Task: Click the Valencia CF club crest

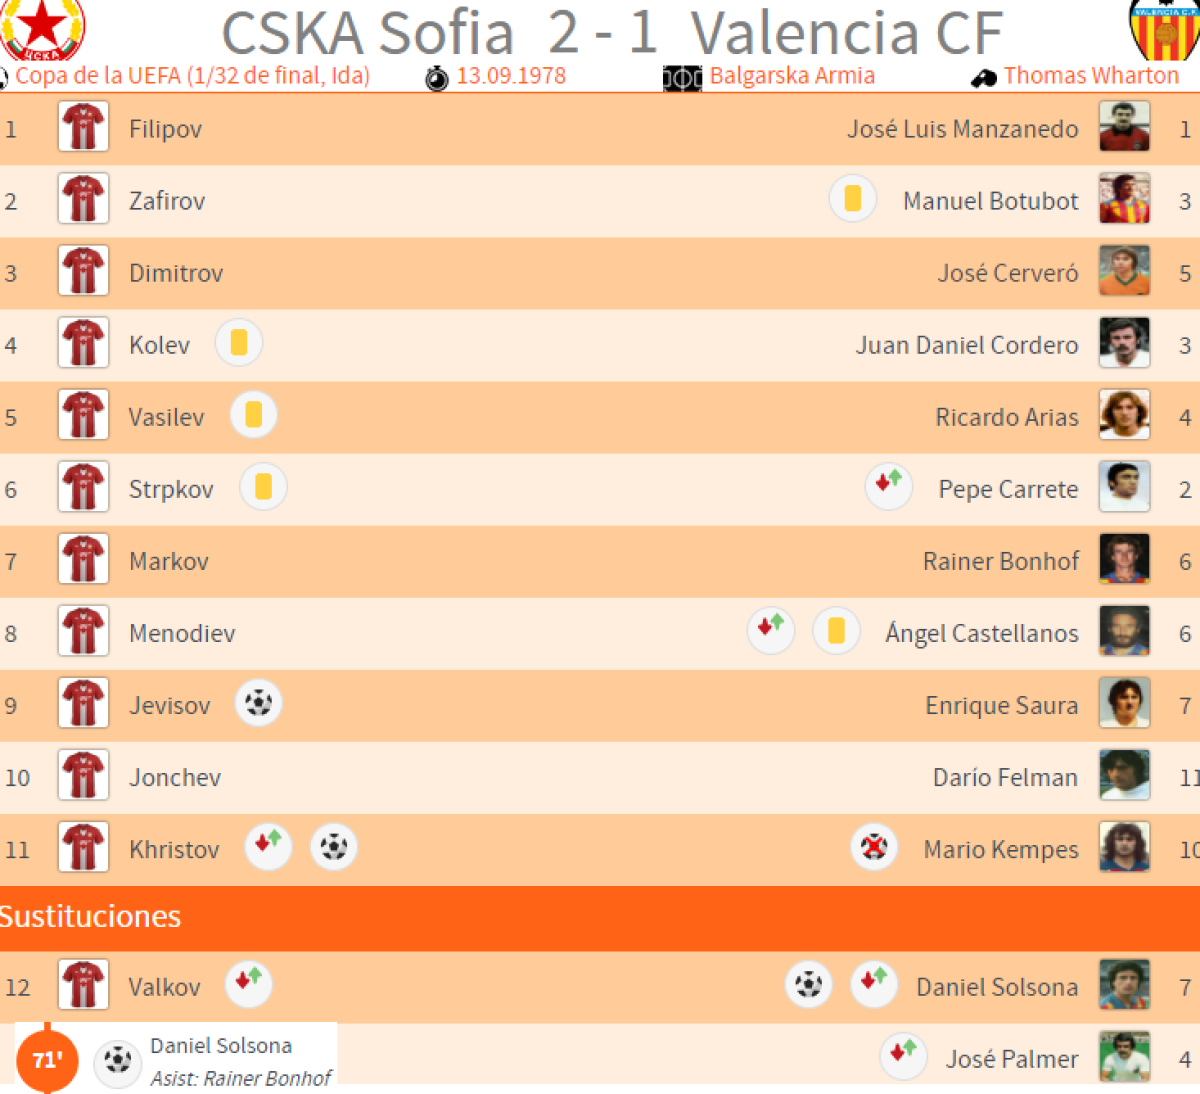Action: point(1164,28)
